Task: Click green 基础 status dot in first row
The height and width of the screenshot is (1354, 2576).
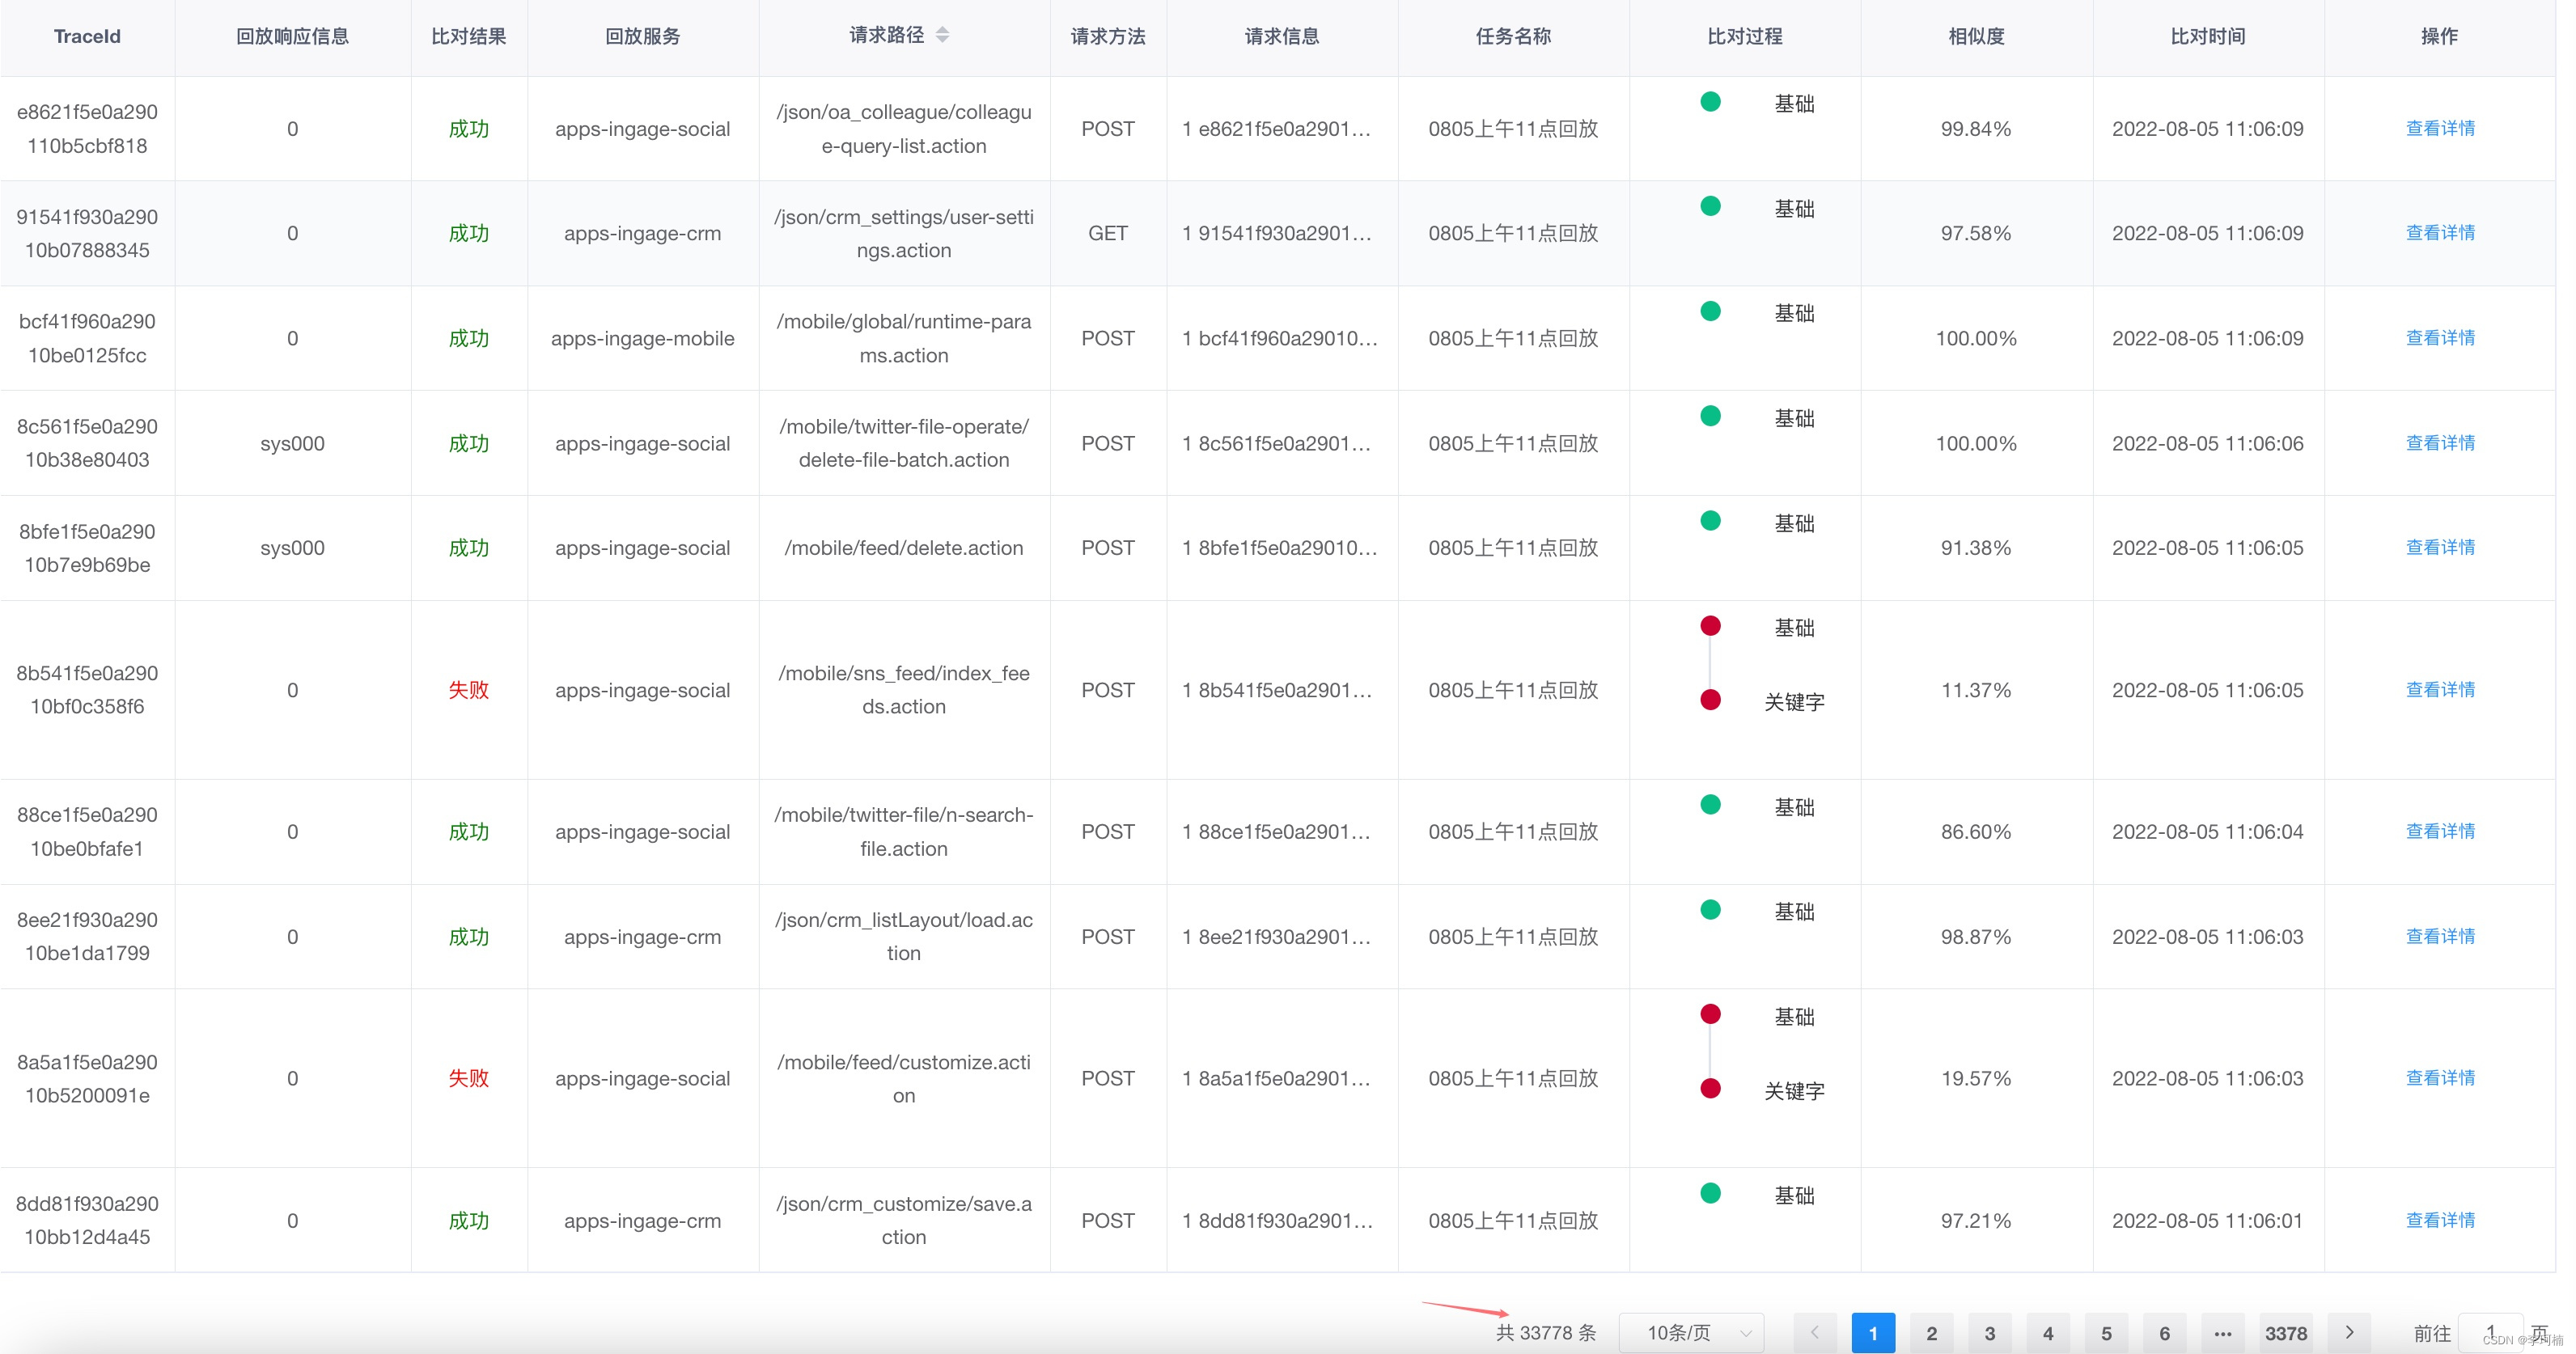Action: (x=1710, y=102)
